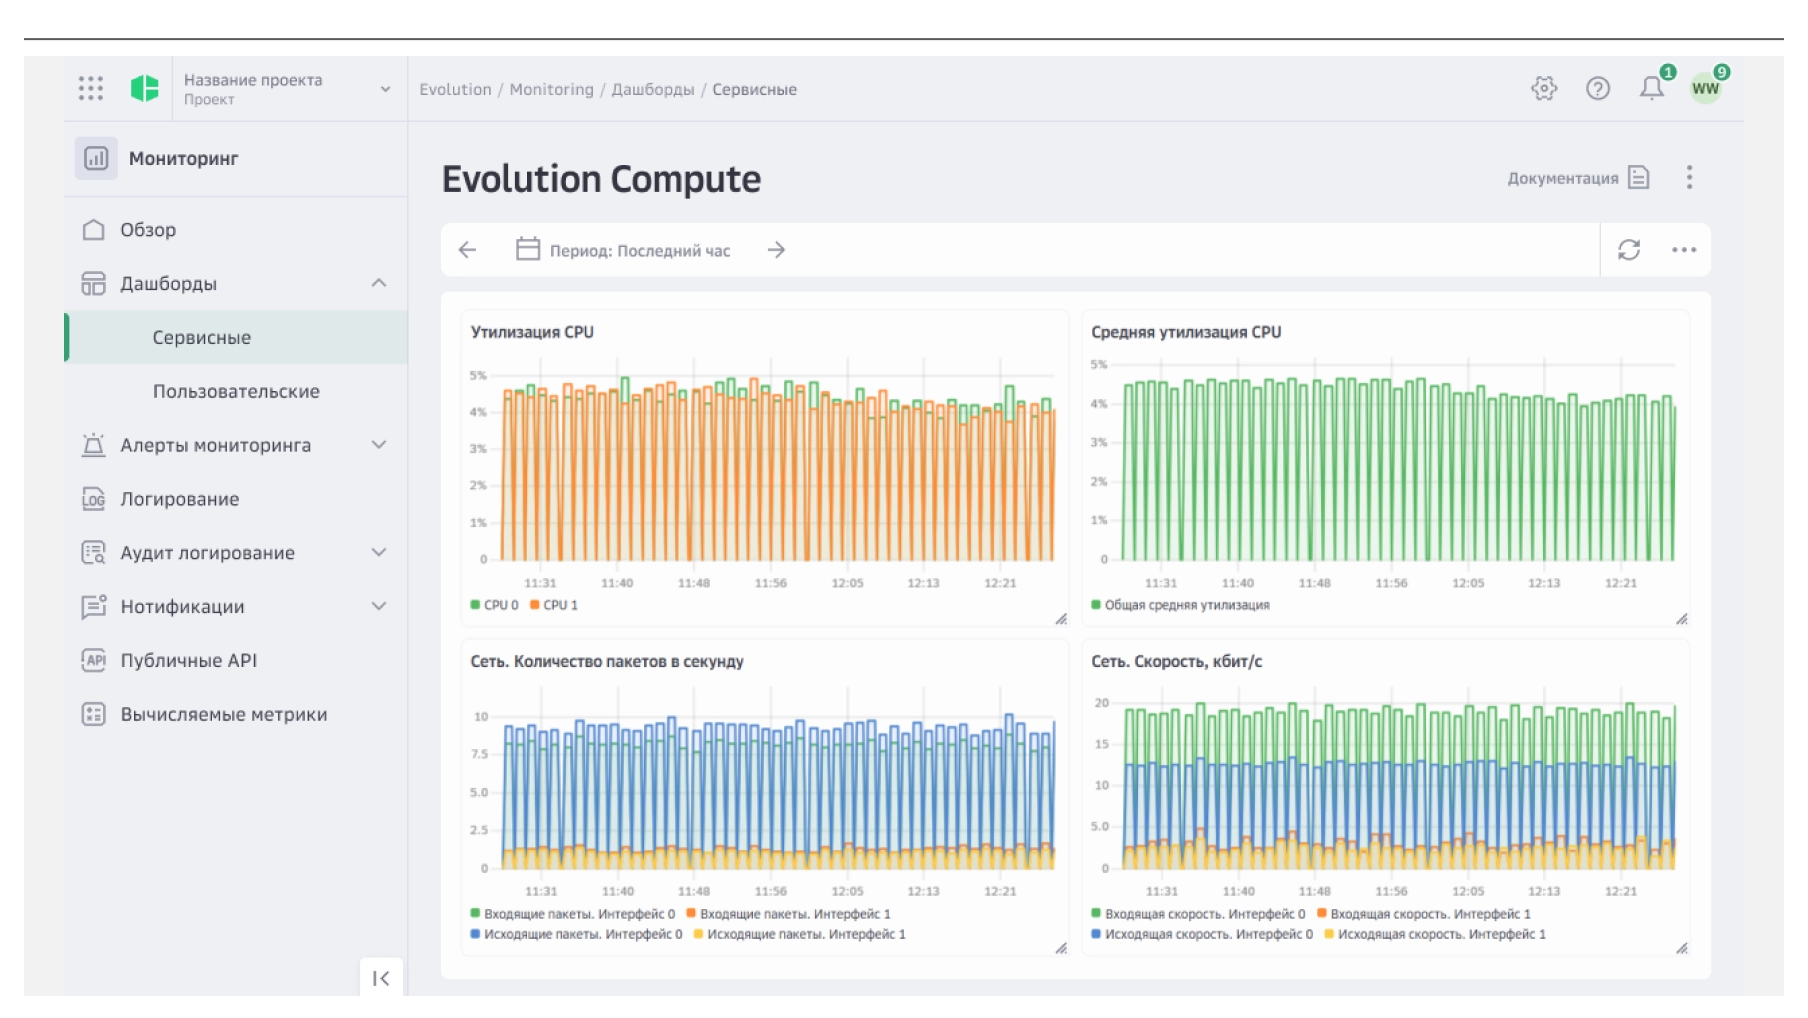Click the Логирование log icon
This screenshot has height=1018, width=1808.
click(x=93, y=499)
